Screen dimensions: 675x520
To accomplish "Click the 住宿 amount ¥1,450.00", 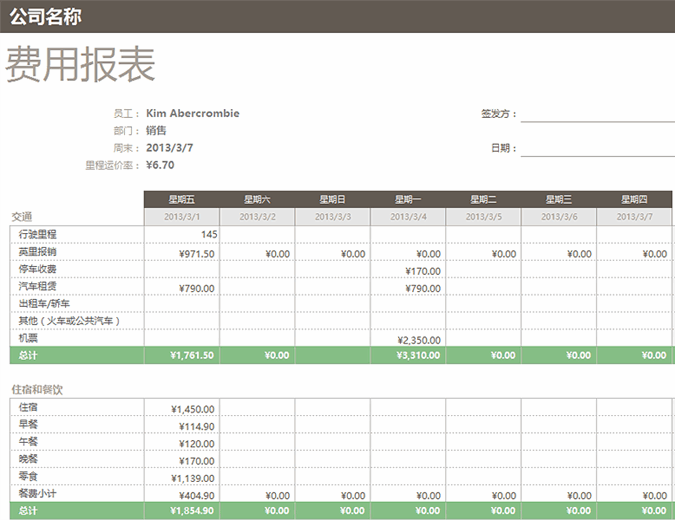I will pos(181,409).
